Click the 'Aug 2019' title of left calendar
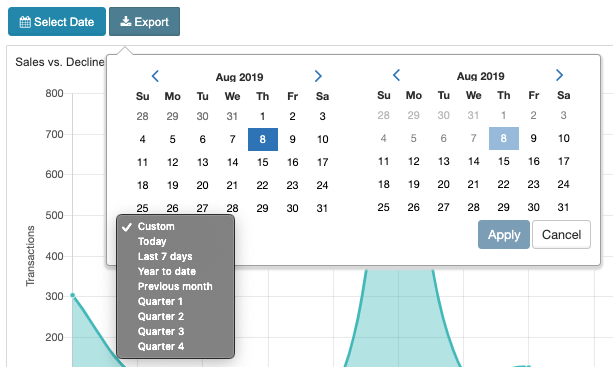The height and width of the screenshot is (367, 613). click(239, 77)
